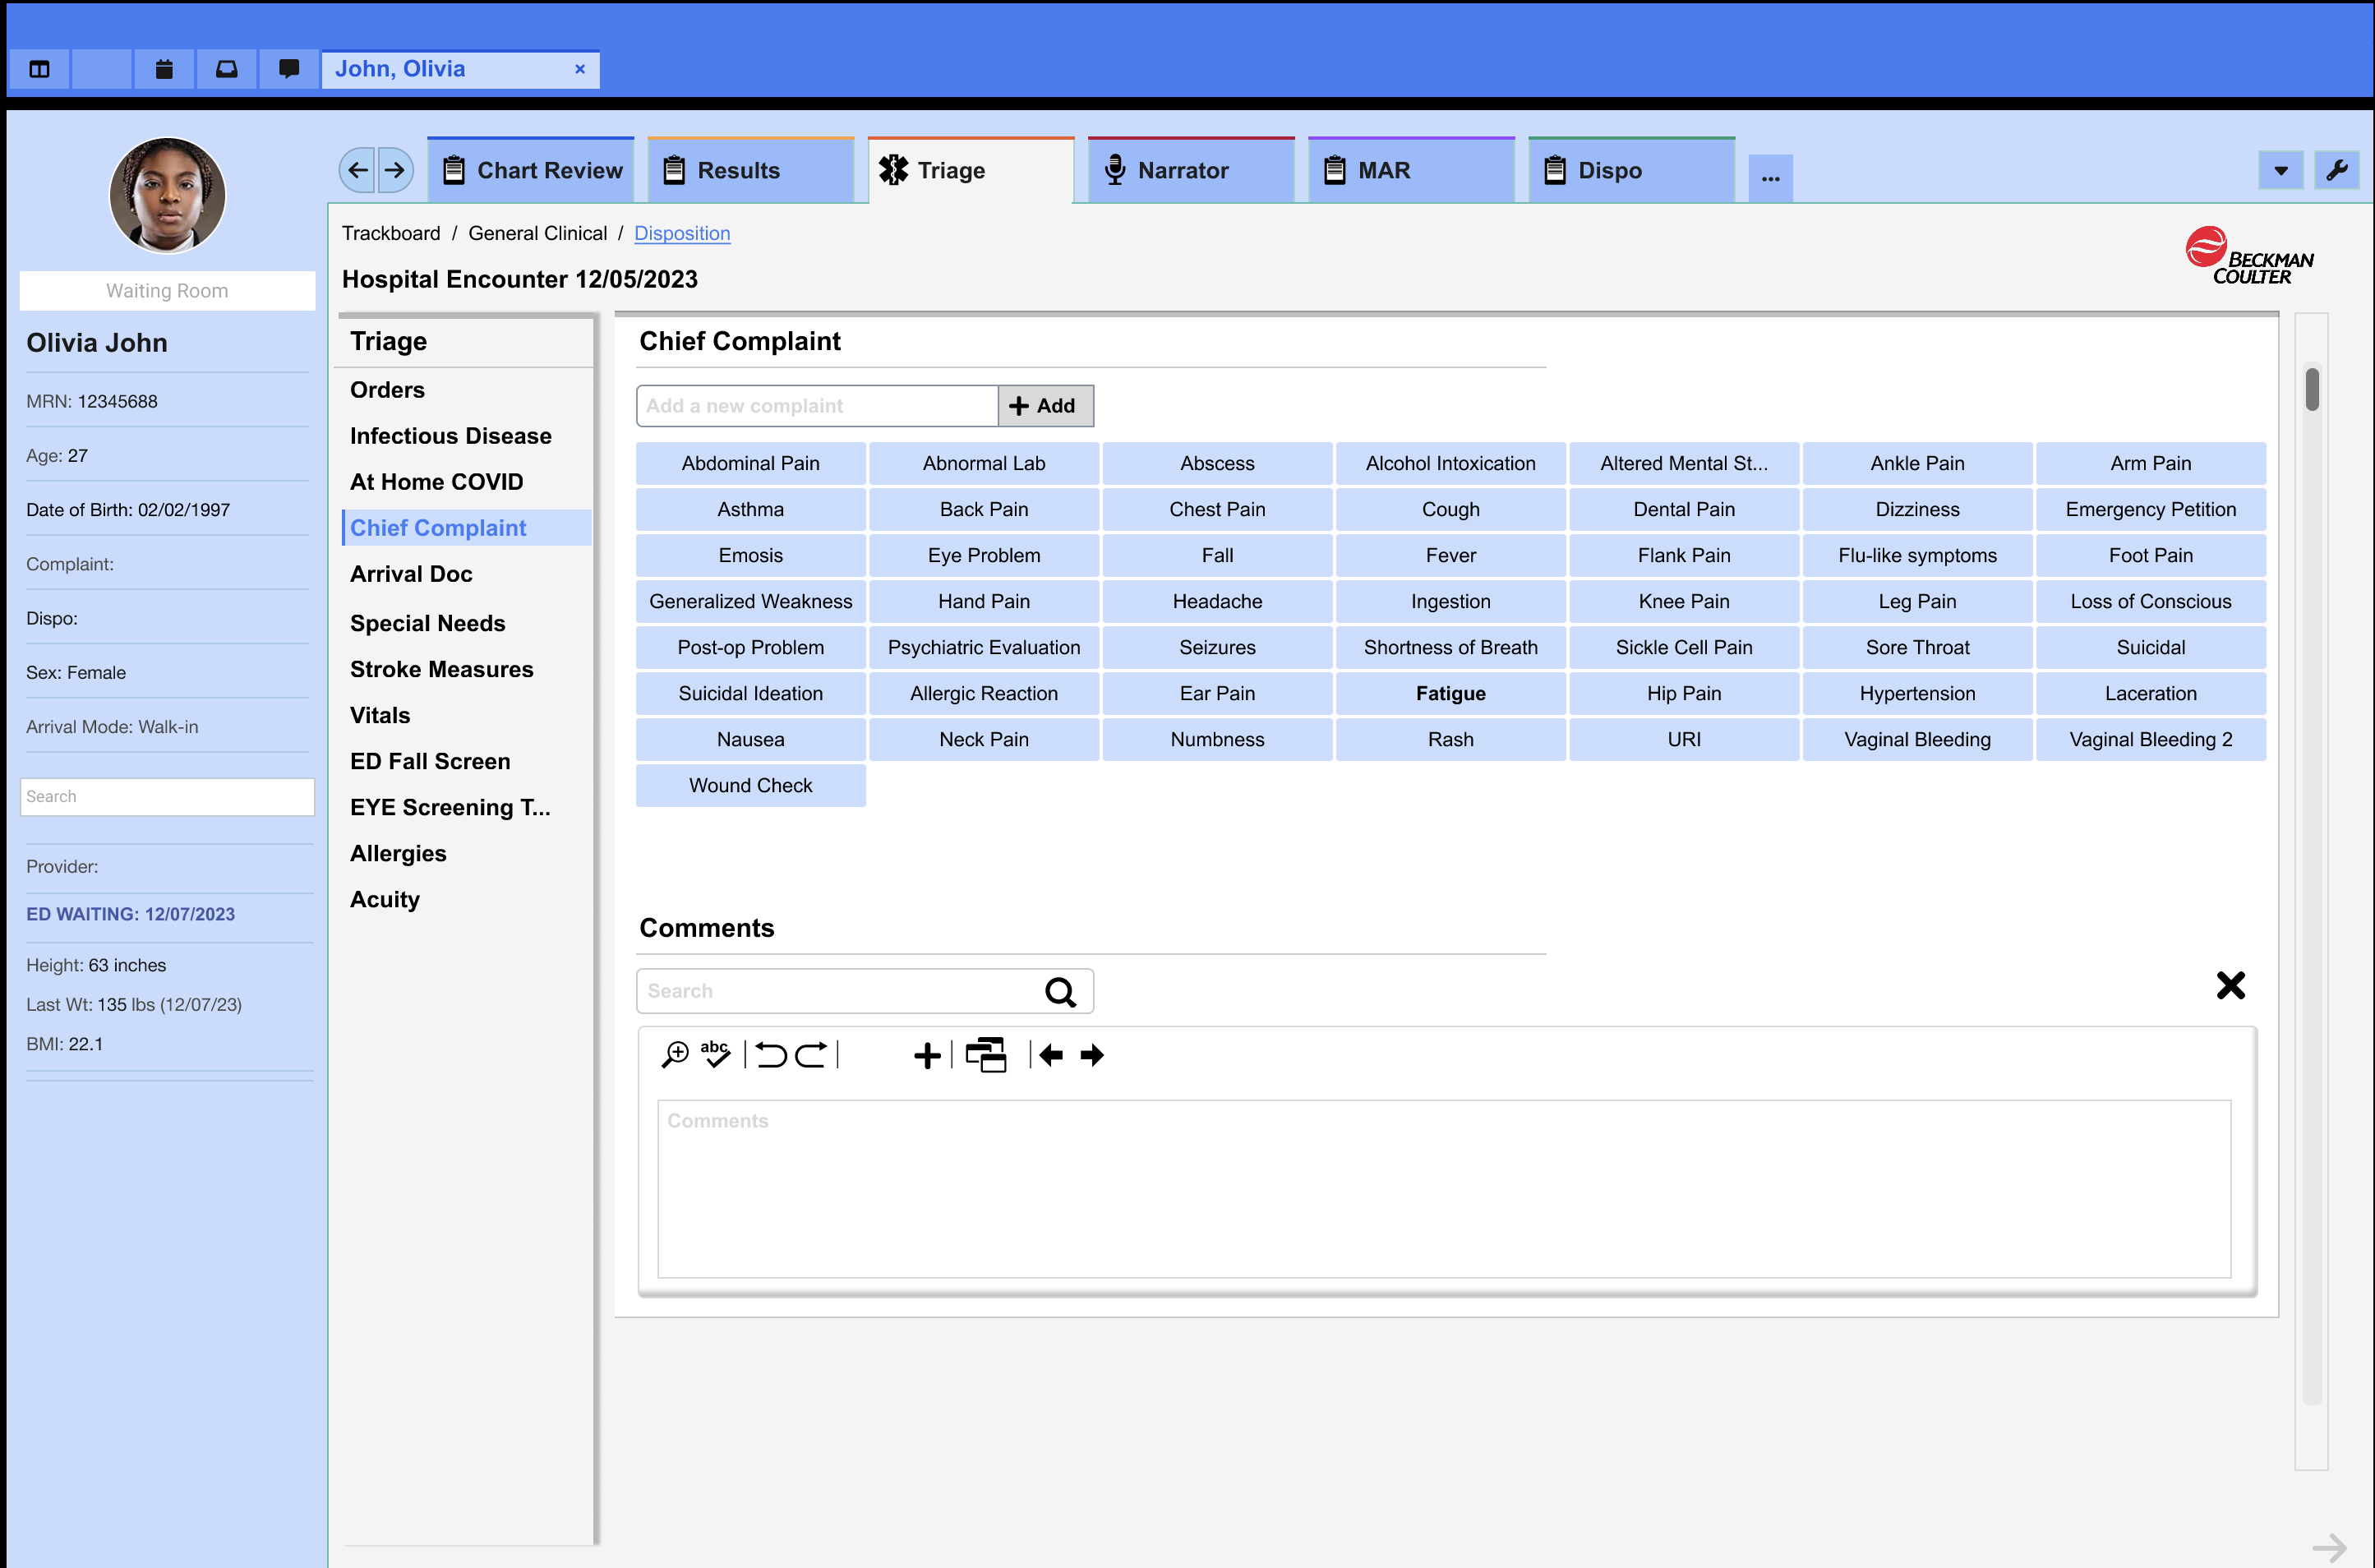Expand the more tabs ellipsis button
2375x1568 pixels.
pos(1770,178)
